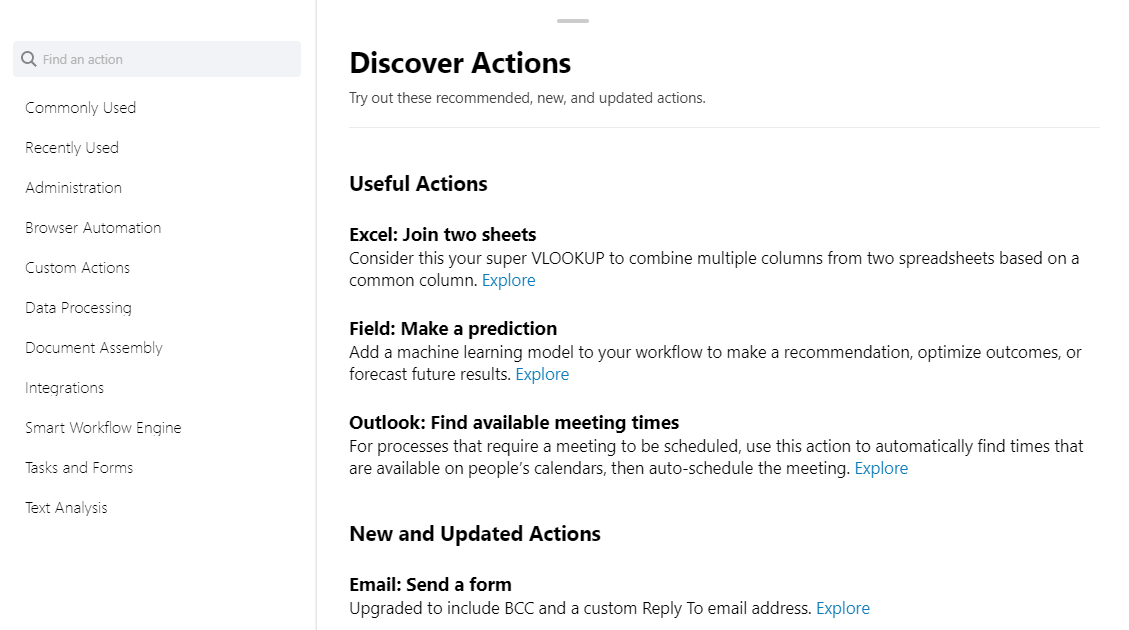Select Recently Used in the sidebar
The height and width of the screenshot is (630, 1129).
(72, 148)
